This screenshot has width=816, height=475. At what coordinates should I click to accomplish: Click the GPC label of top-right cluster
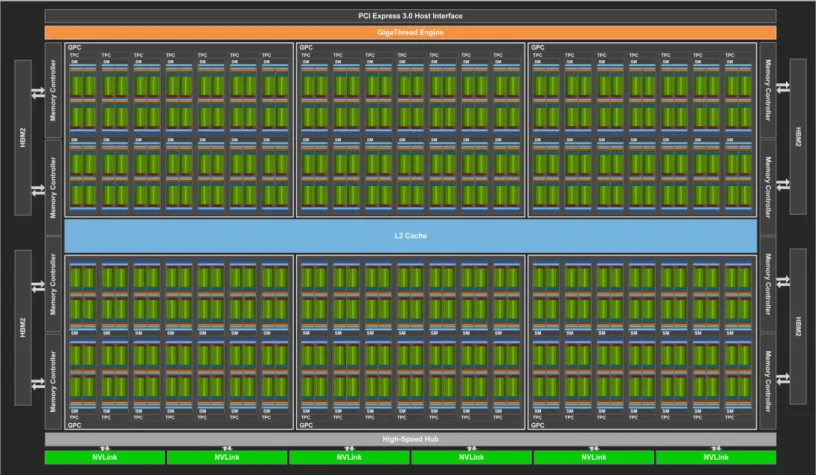[x=538, y=47]
